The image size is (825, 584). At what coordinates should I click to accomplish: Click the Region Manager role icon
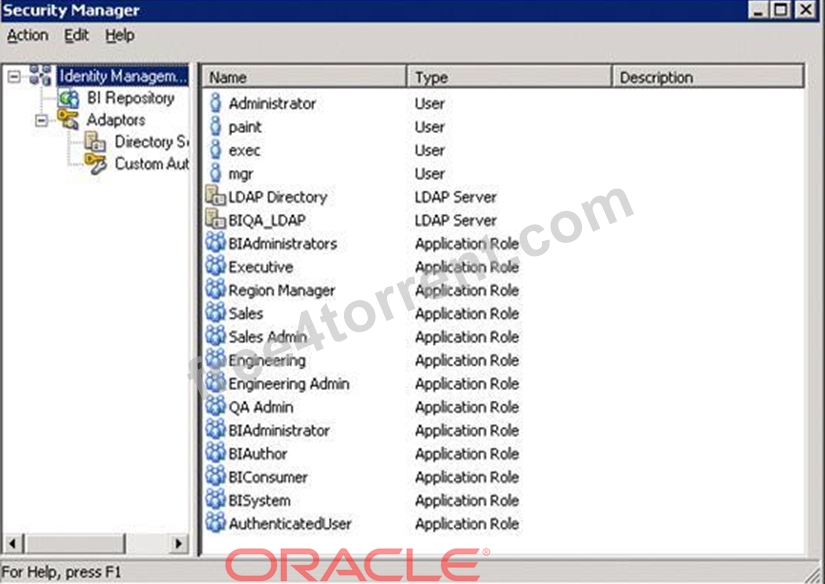pyautogui.click(x=215, y=289)
